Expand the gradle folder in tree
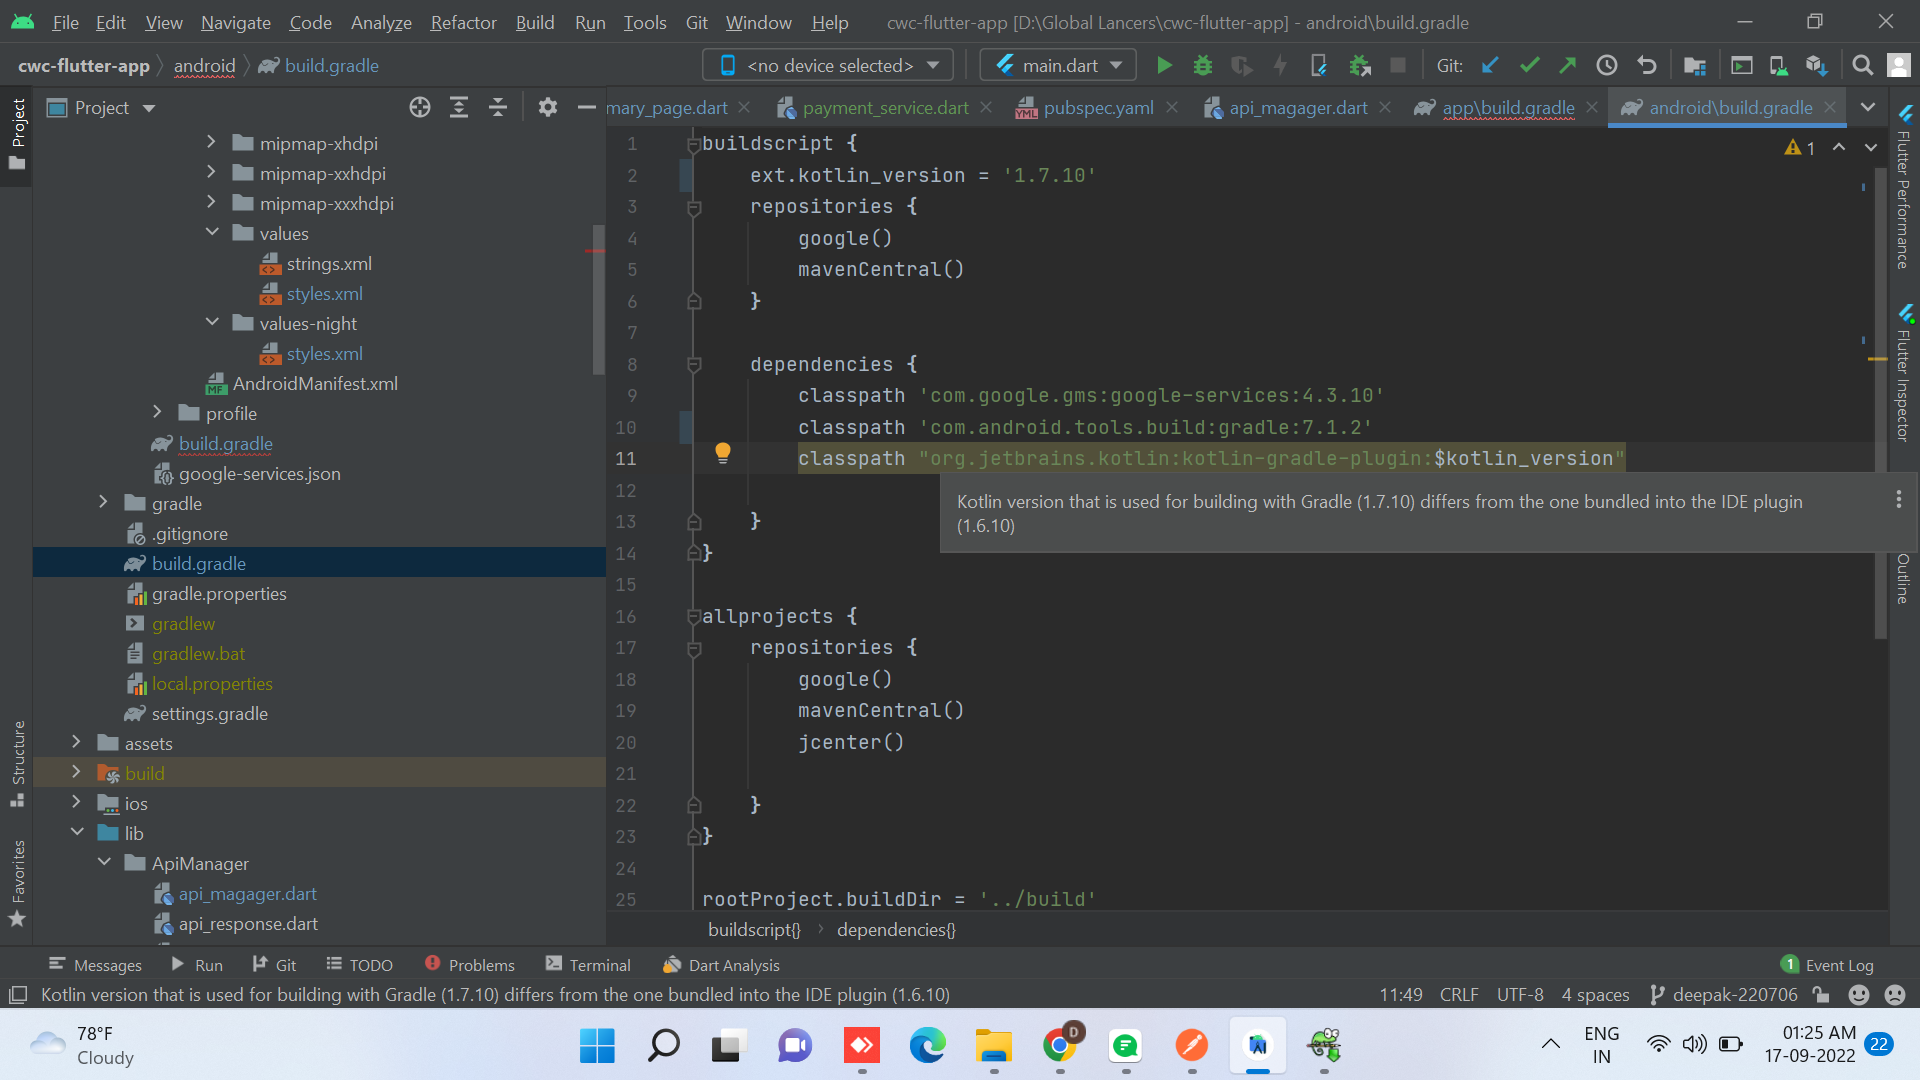The height and width of the screenshot is (1080, 1920). (x=103, y=503)
